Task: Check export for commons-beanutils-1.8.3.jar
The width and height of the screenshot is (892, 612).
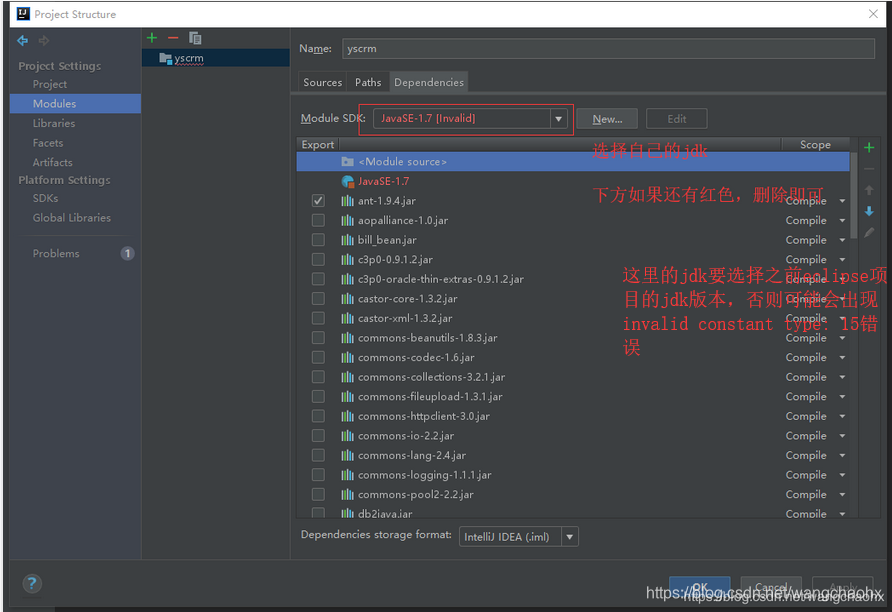Action: point(318,338)
